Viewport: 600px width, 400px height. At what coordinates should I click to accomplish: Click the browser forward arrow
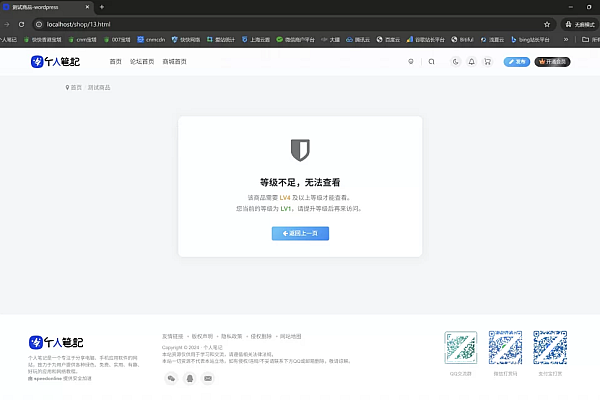[x=7, y=24]
